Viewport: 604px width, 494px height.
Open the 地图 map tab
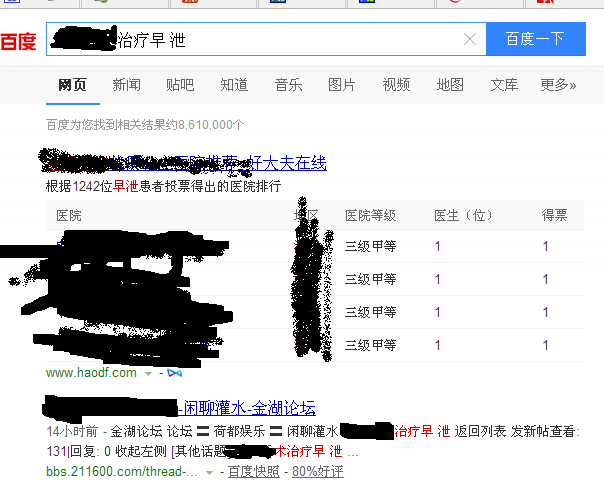click(x=450, y=85)
